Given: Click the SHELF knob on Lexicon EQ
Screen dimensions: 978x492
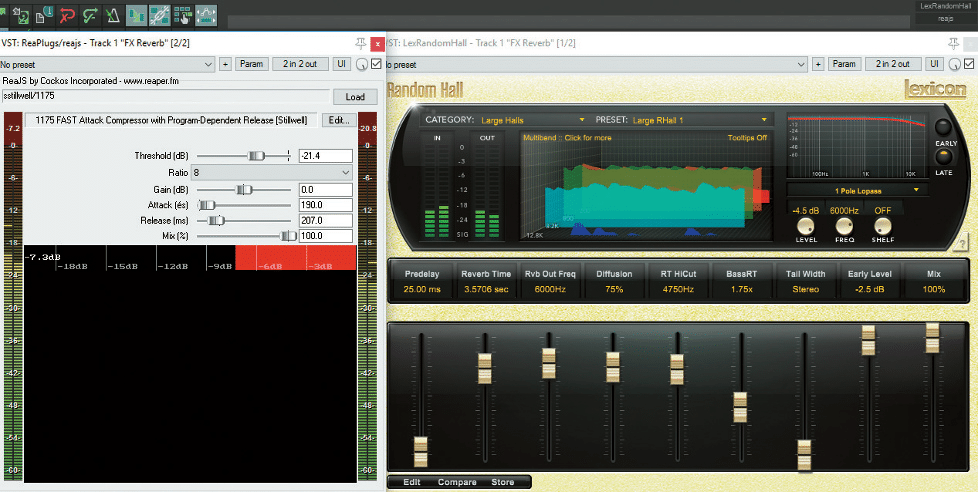Looking at the screenshot, I should [883, 226].
